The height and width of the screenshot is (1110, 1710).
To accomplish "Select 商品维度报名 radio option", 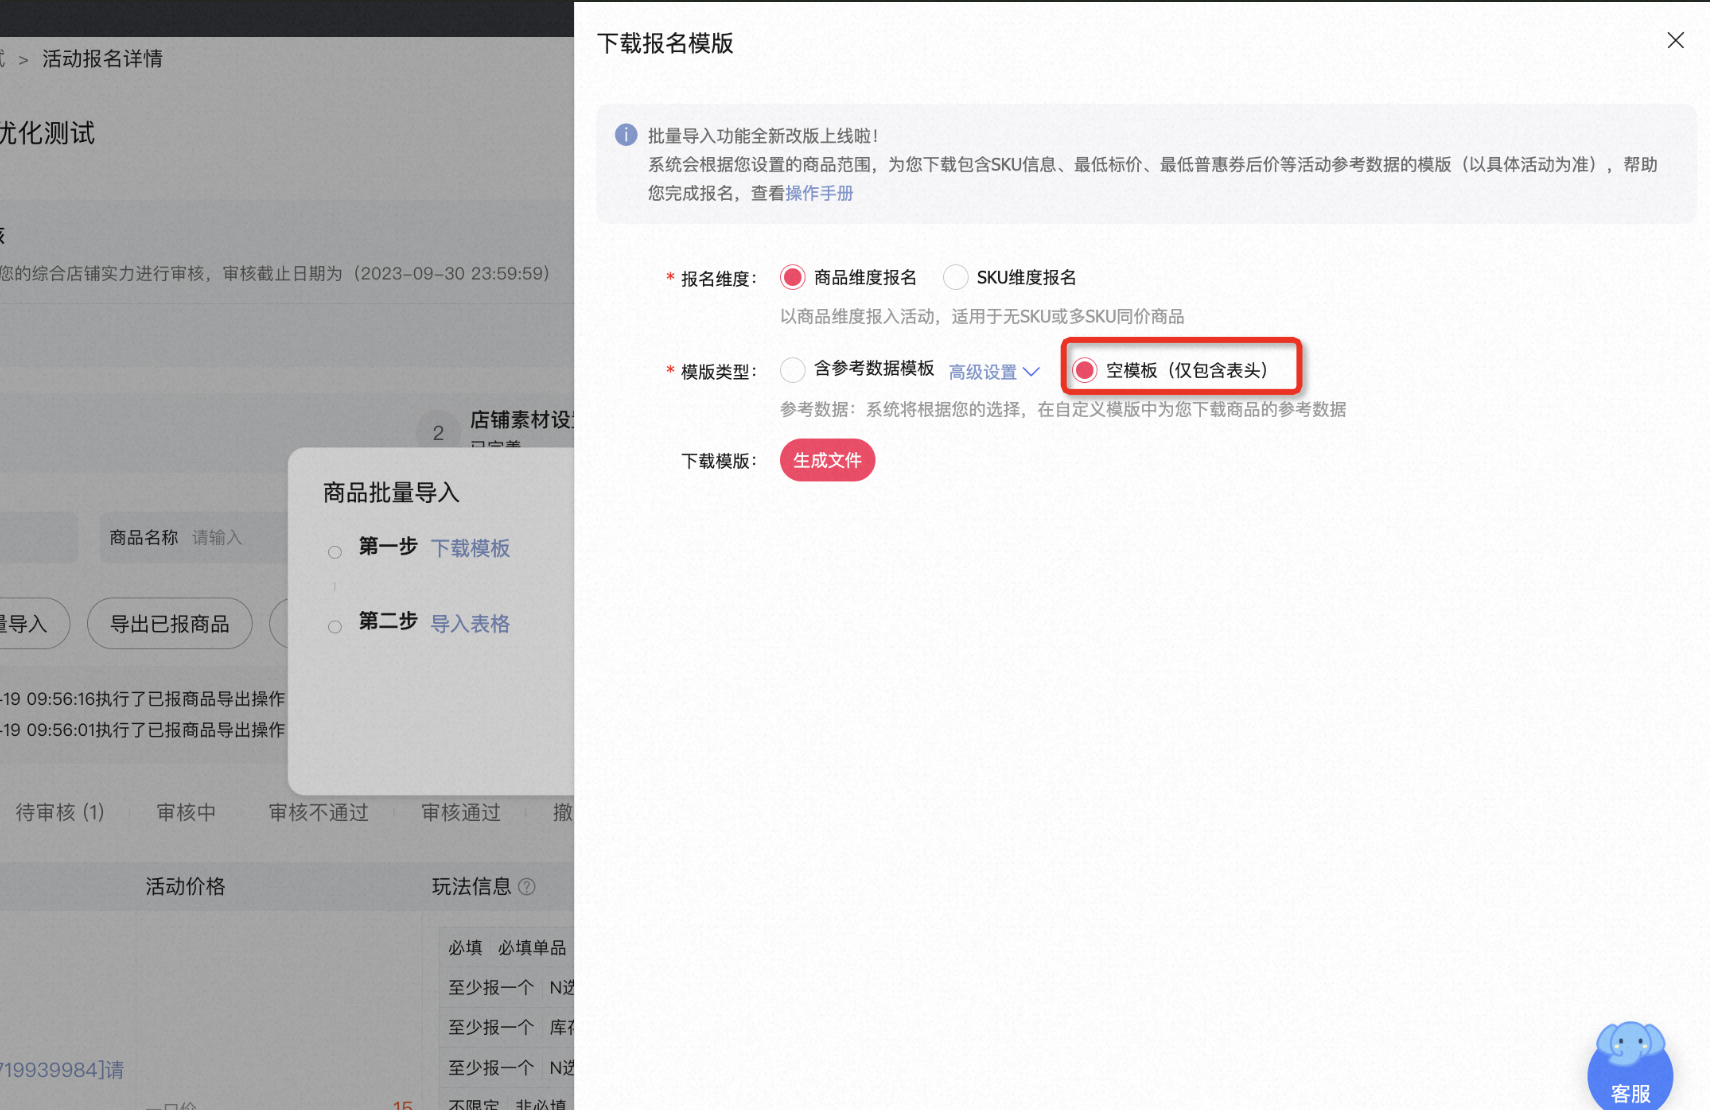I will coord(793,277).
